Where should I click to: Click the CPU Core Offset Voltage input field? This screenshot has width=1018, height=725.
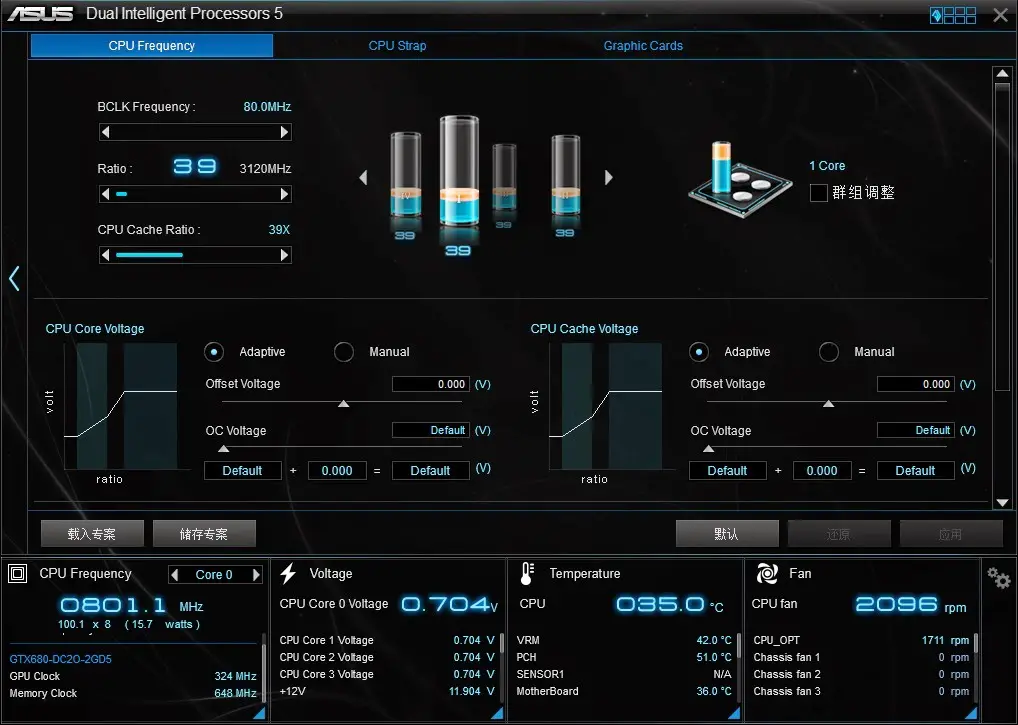(x=430, y=384)
